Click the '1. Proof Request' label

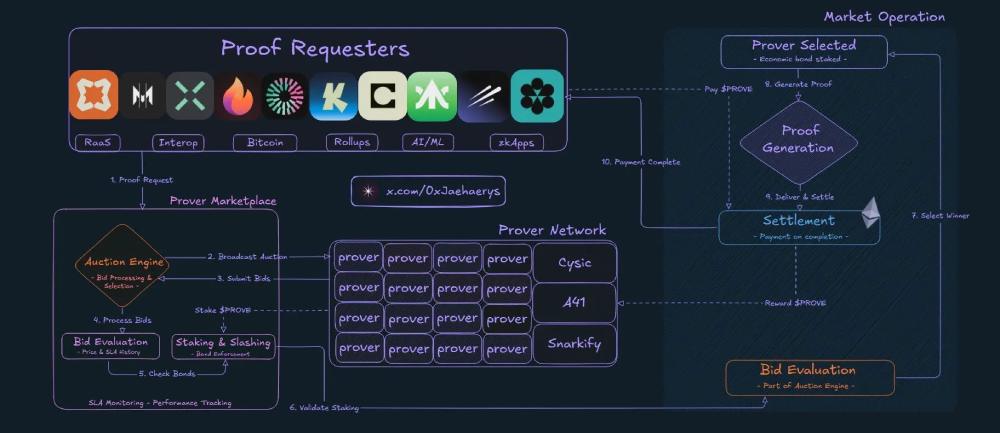click(142, 180)
